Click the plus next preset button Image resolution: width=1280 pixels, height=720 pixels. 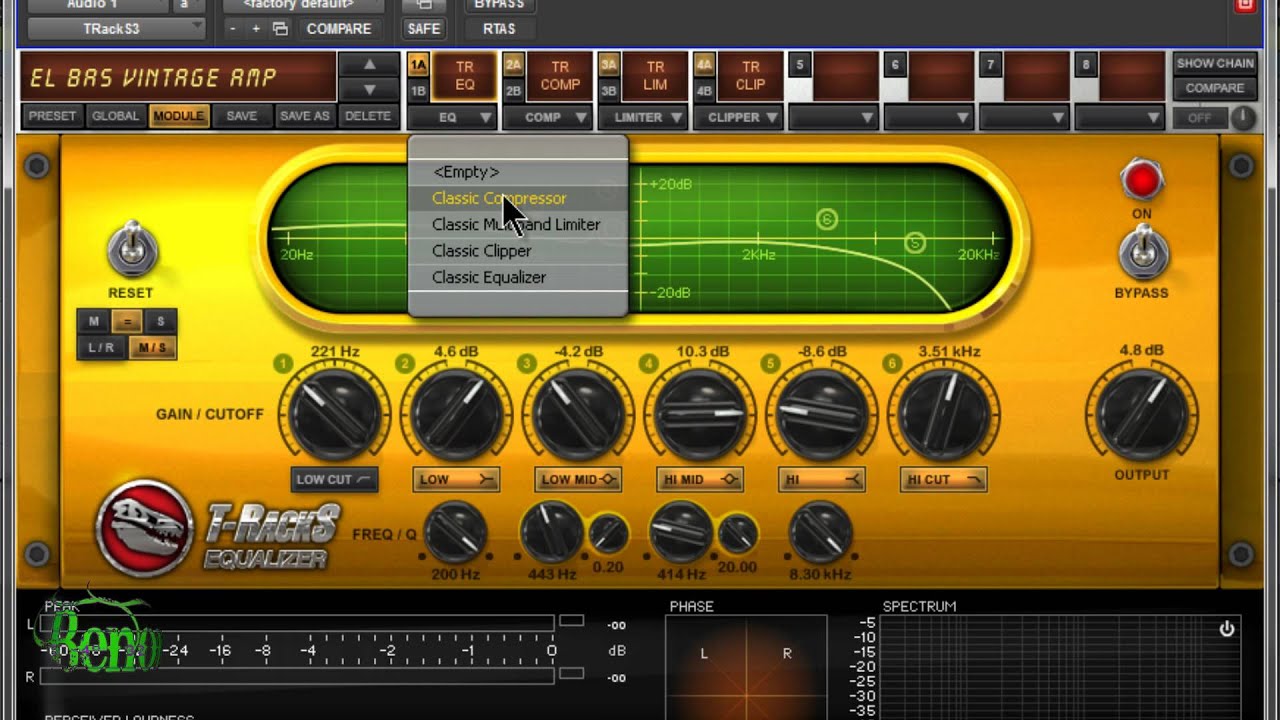[256, 29]
